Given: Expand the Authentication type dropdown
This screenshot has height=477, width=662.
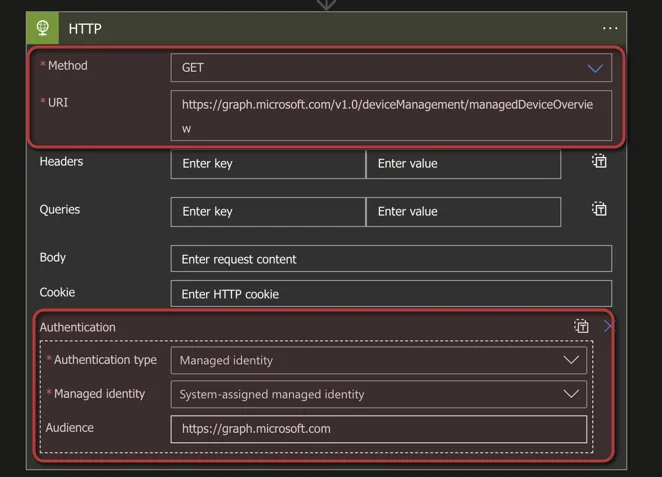Looking at the screenshot, I should (379, 360).
